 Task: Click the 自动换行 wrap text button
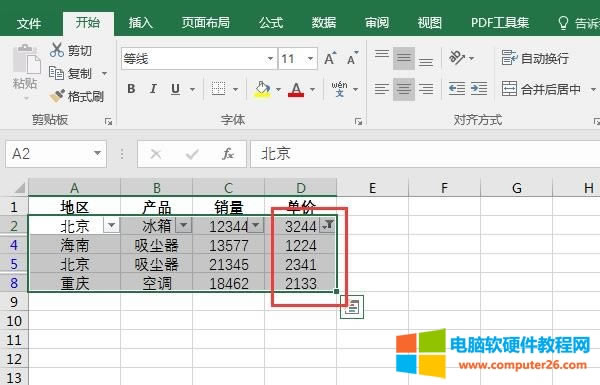[x=535, y=58]
